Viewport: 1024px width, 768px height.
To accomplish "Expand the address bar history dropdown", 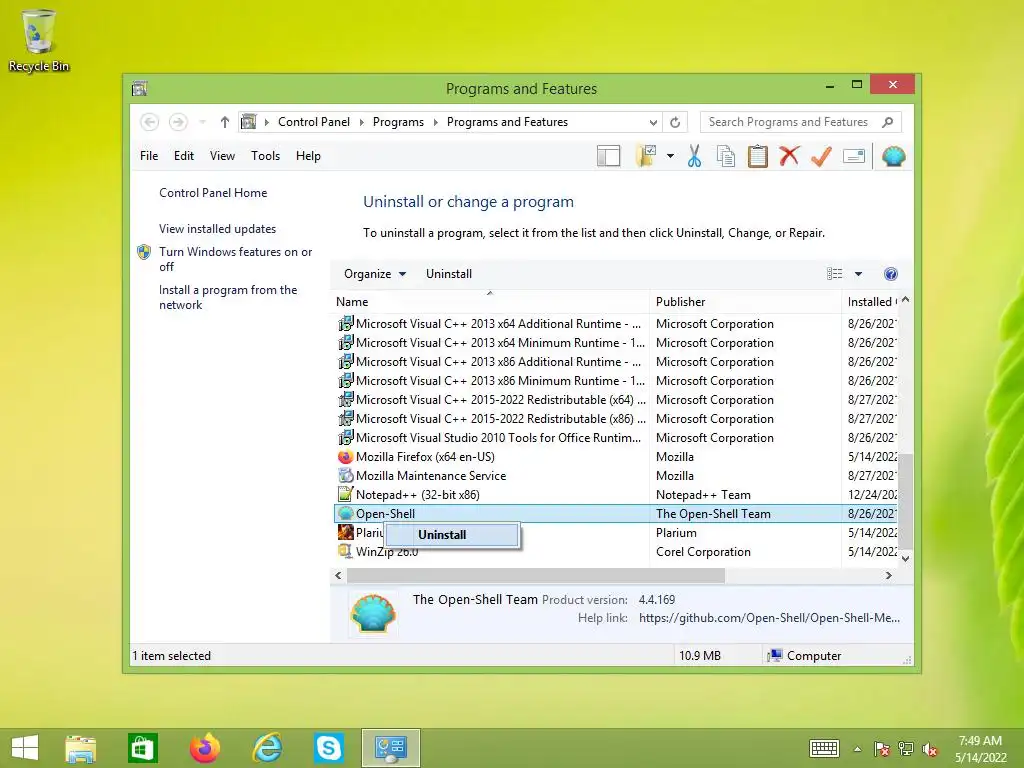I will point(653,122).
